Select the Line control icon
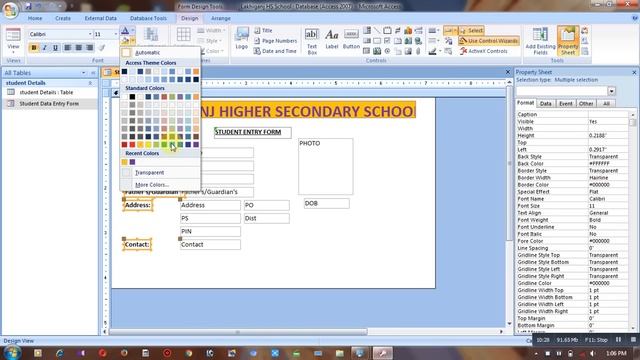The height and width of the screenshot is (360, 640). [x=377, y=31]
